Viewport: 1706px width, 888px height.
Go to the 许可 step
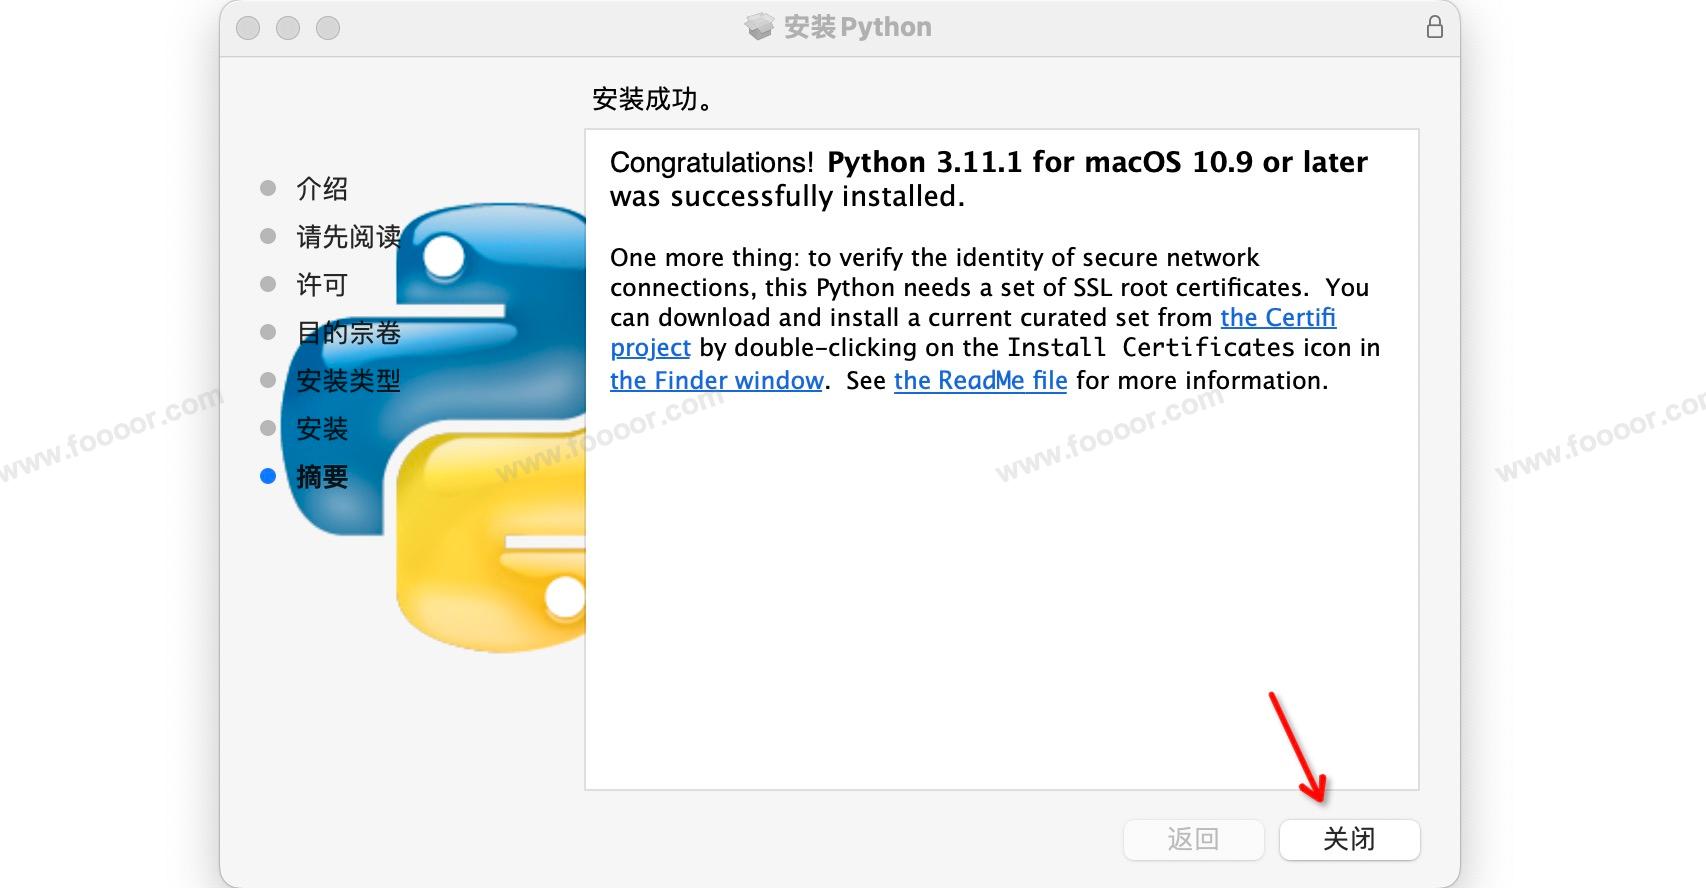[x=322, y=285]
